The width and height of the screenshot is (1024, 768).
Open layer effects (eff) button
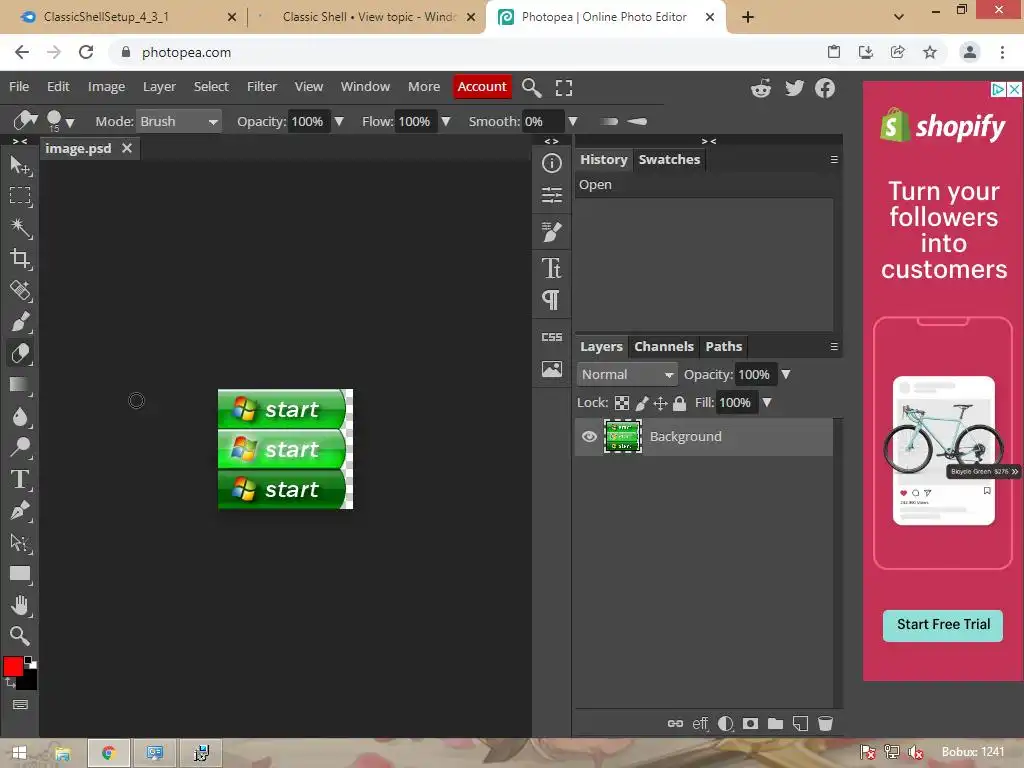pos(700,724)
